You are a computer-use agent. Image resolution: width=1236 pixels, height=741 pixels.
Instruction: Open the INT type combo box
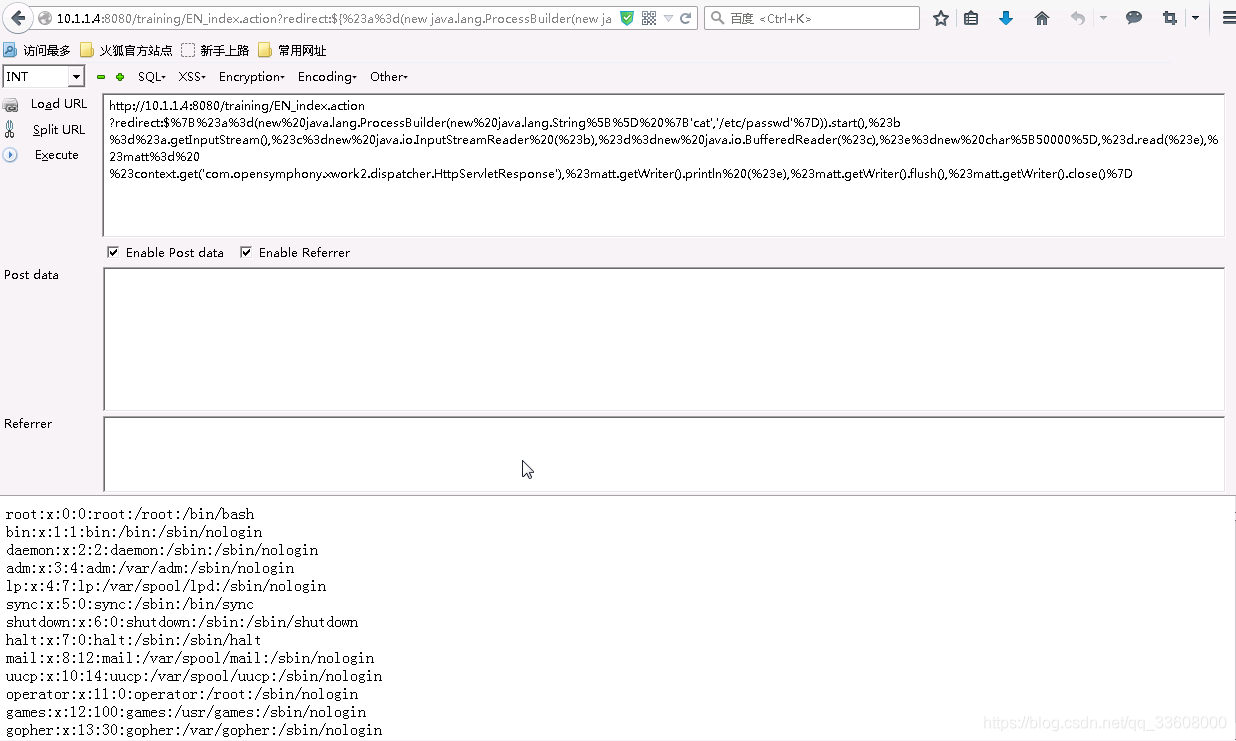44,76
